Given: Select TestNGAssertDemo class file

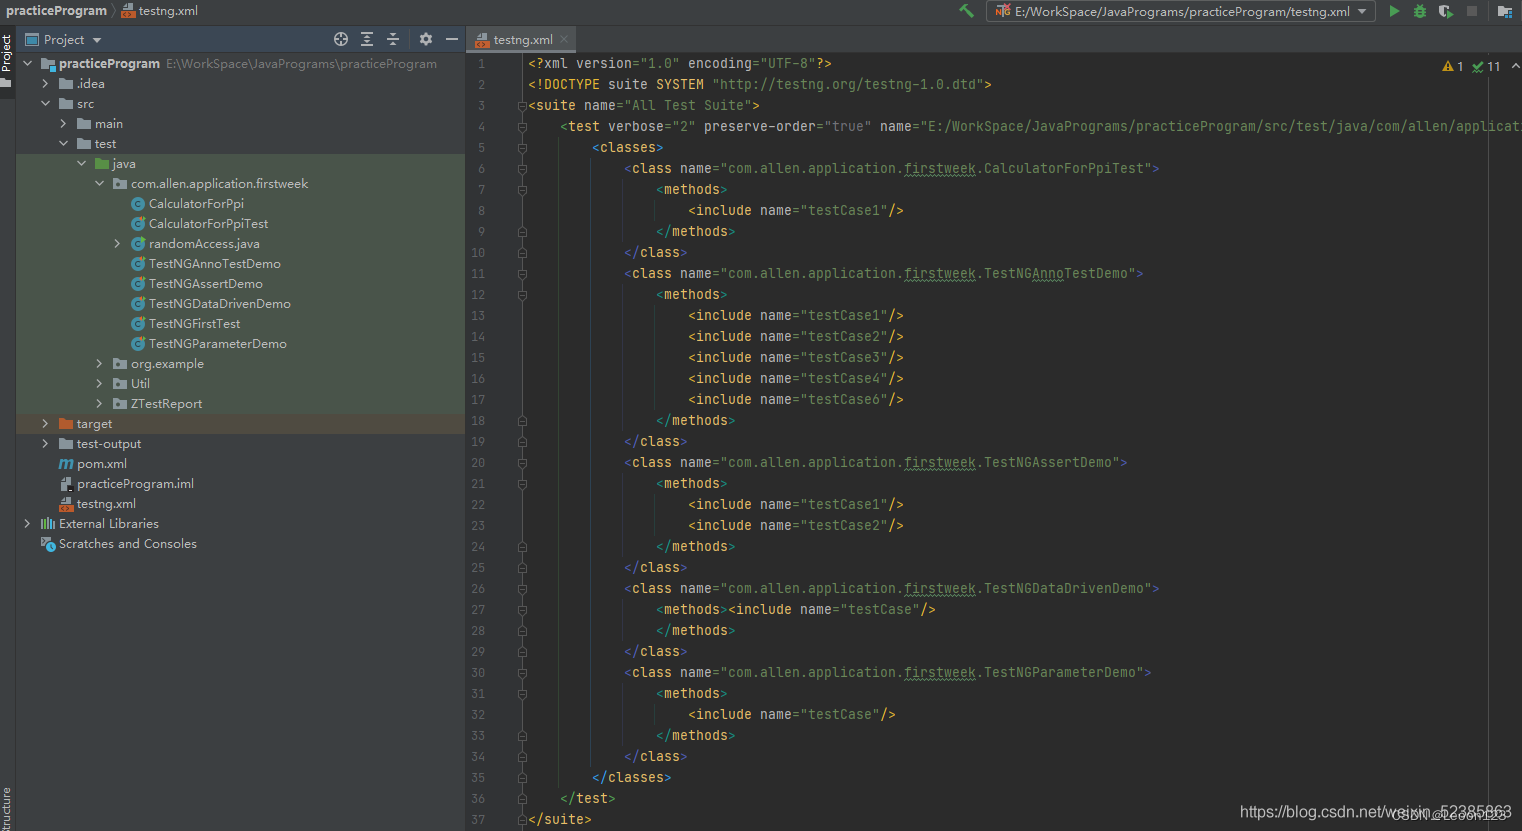Looking at the screenshot, I should pos(205,283).
